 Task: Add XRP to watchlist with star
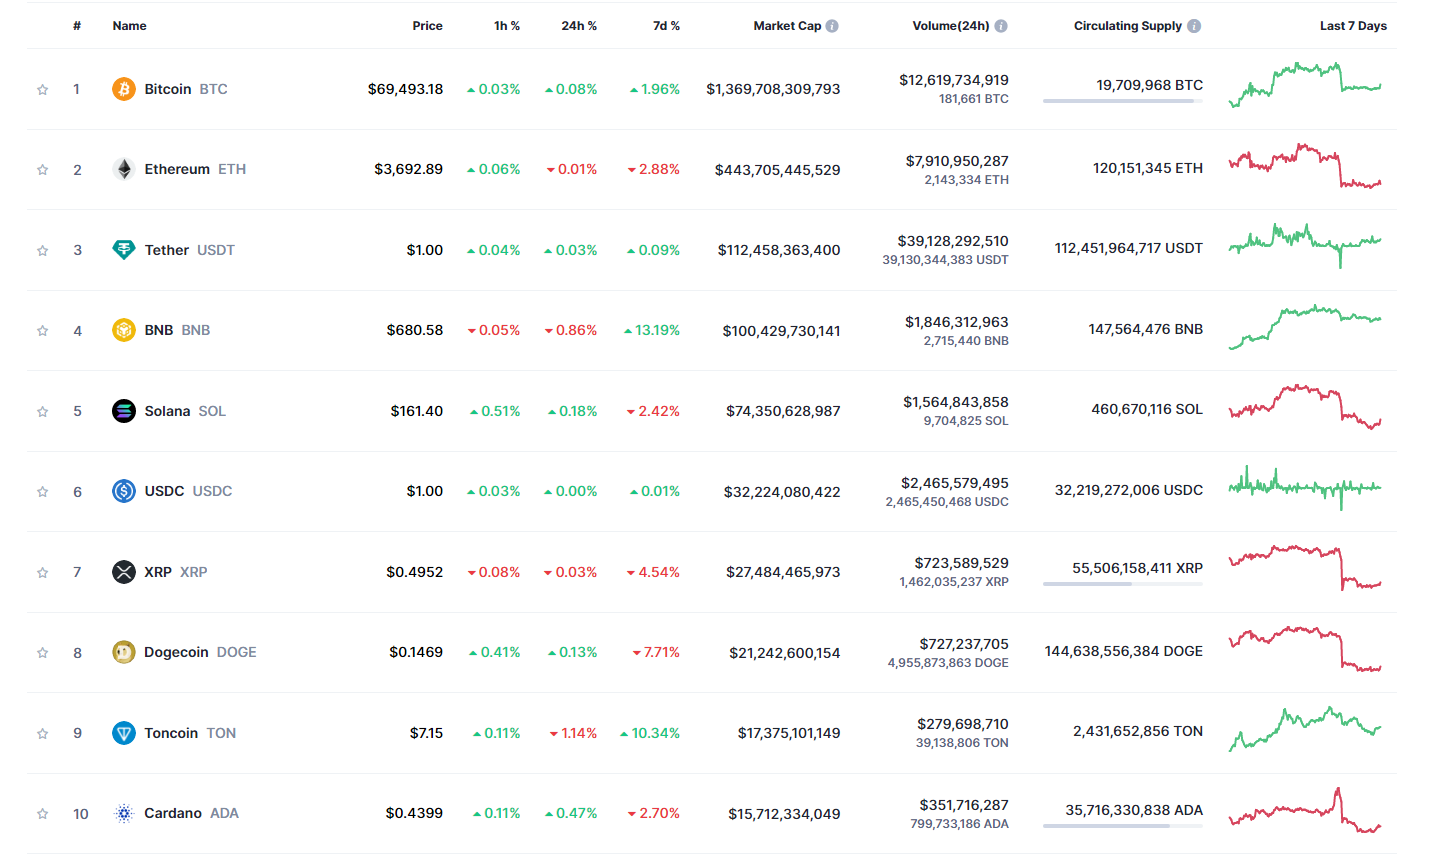[43, 572]
